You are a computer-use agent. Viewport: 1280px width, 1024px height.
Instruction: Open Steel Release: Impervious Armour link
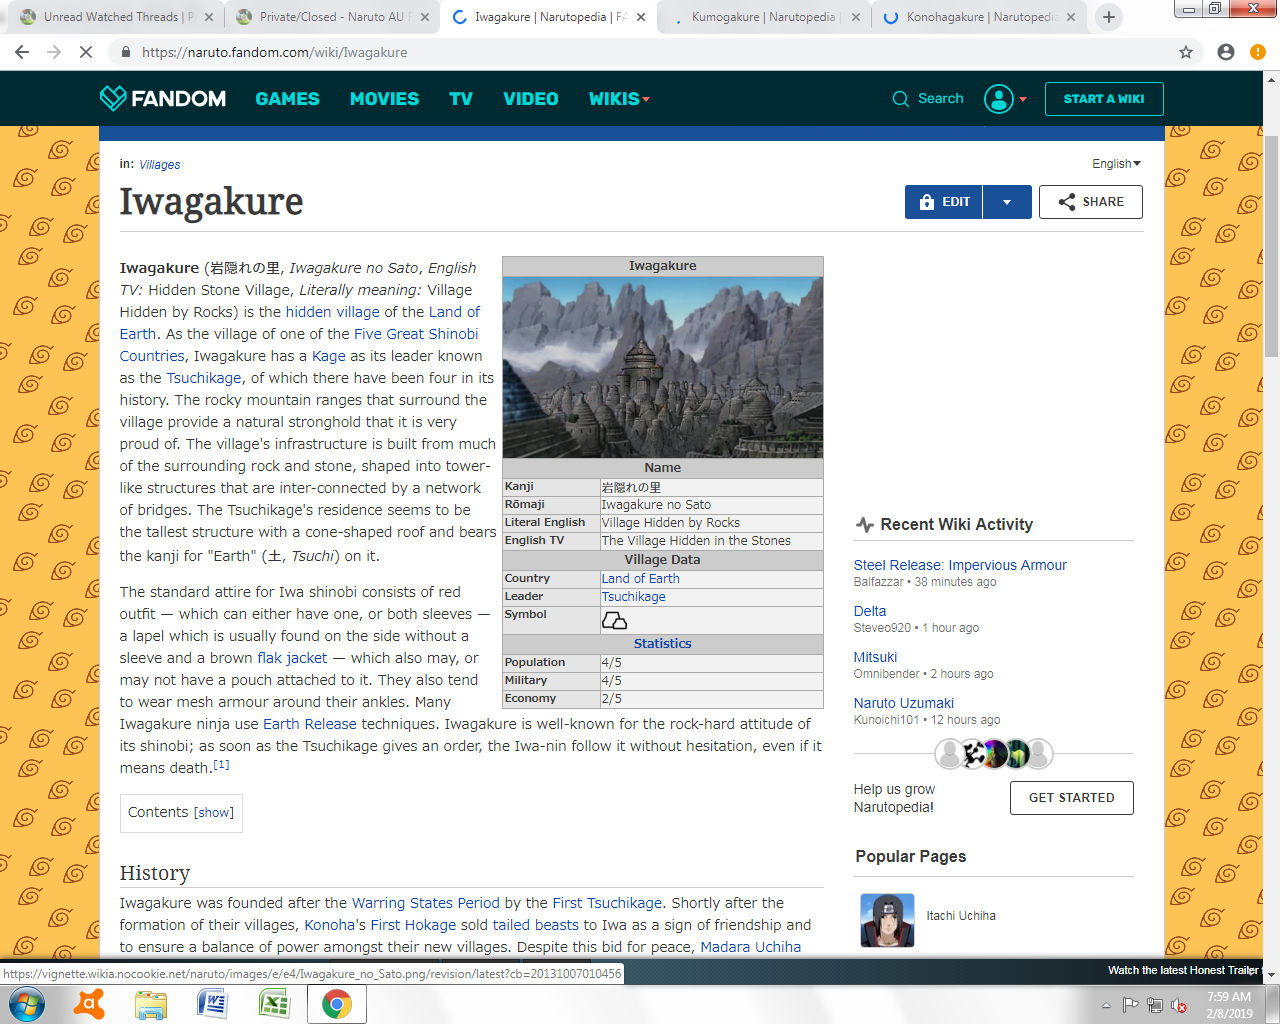pos(960,565)
